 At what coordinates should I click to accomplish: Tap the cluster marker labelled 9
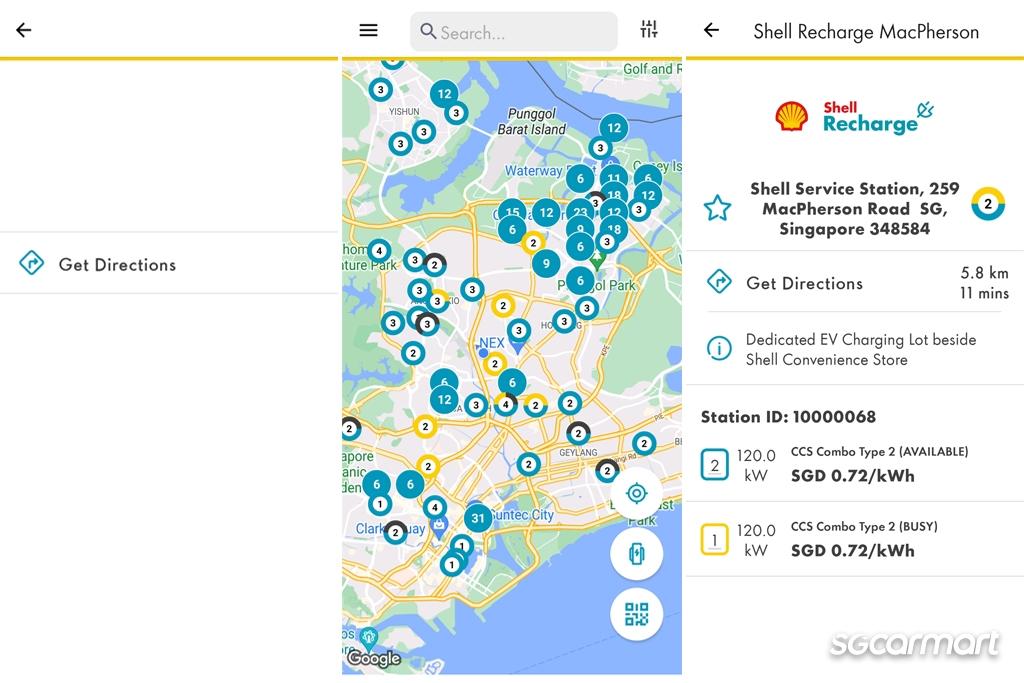coord(545,264)
